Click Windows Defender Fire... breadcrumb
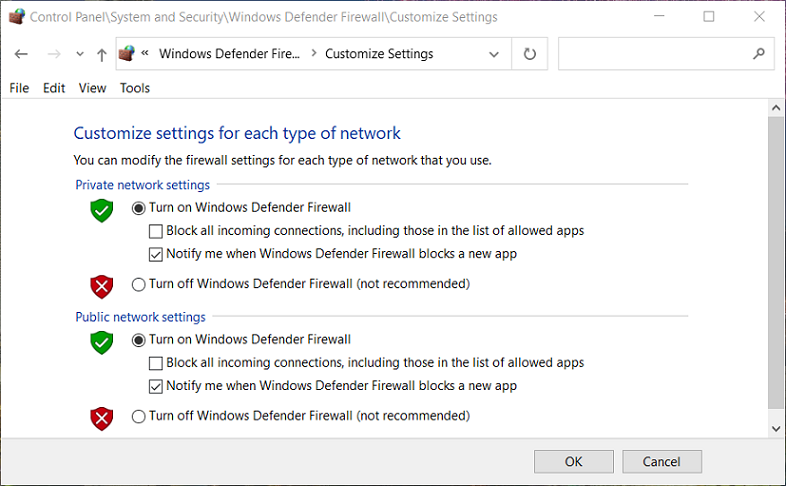The width and height of the screenshot is (786, 486). point(229,54)
